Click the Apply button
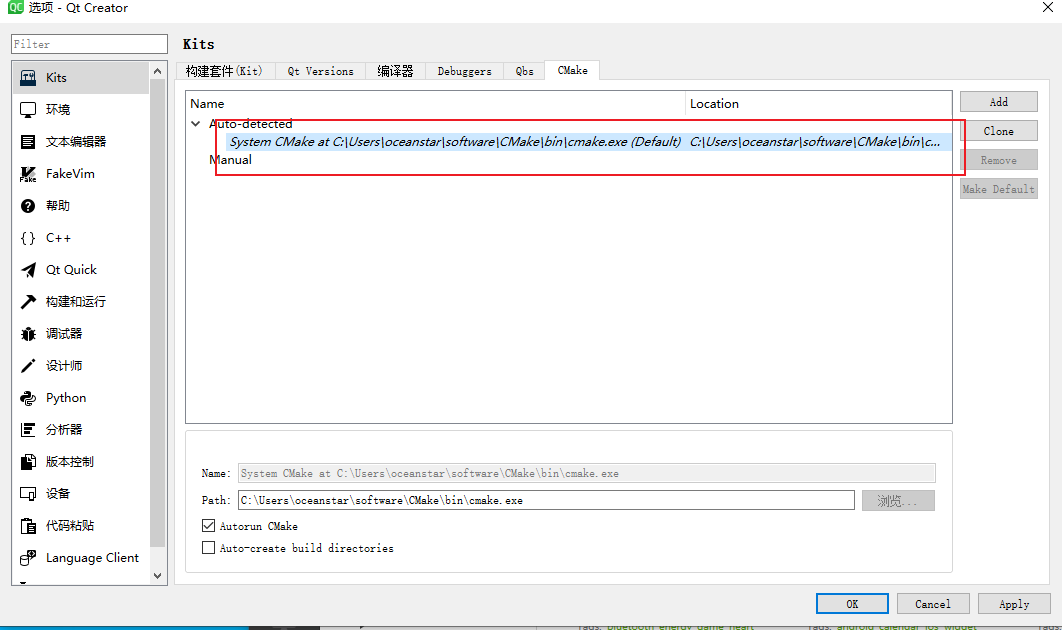Viewport: 1062px width, 630px height. point(1014,604)
